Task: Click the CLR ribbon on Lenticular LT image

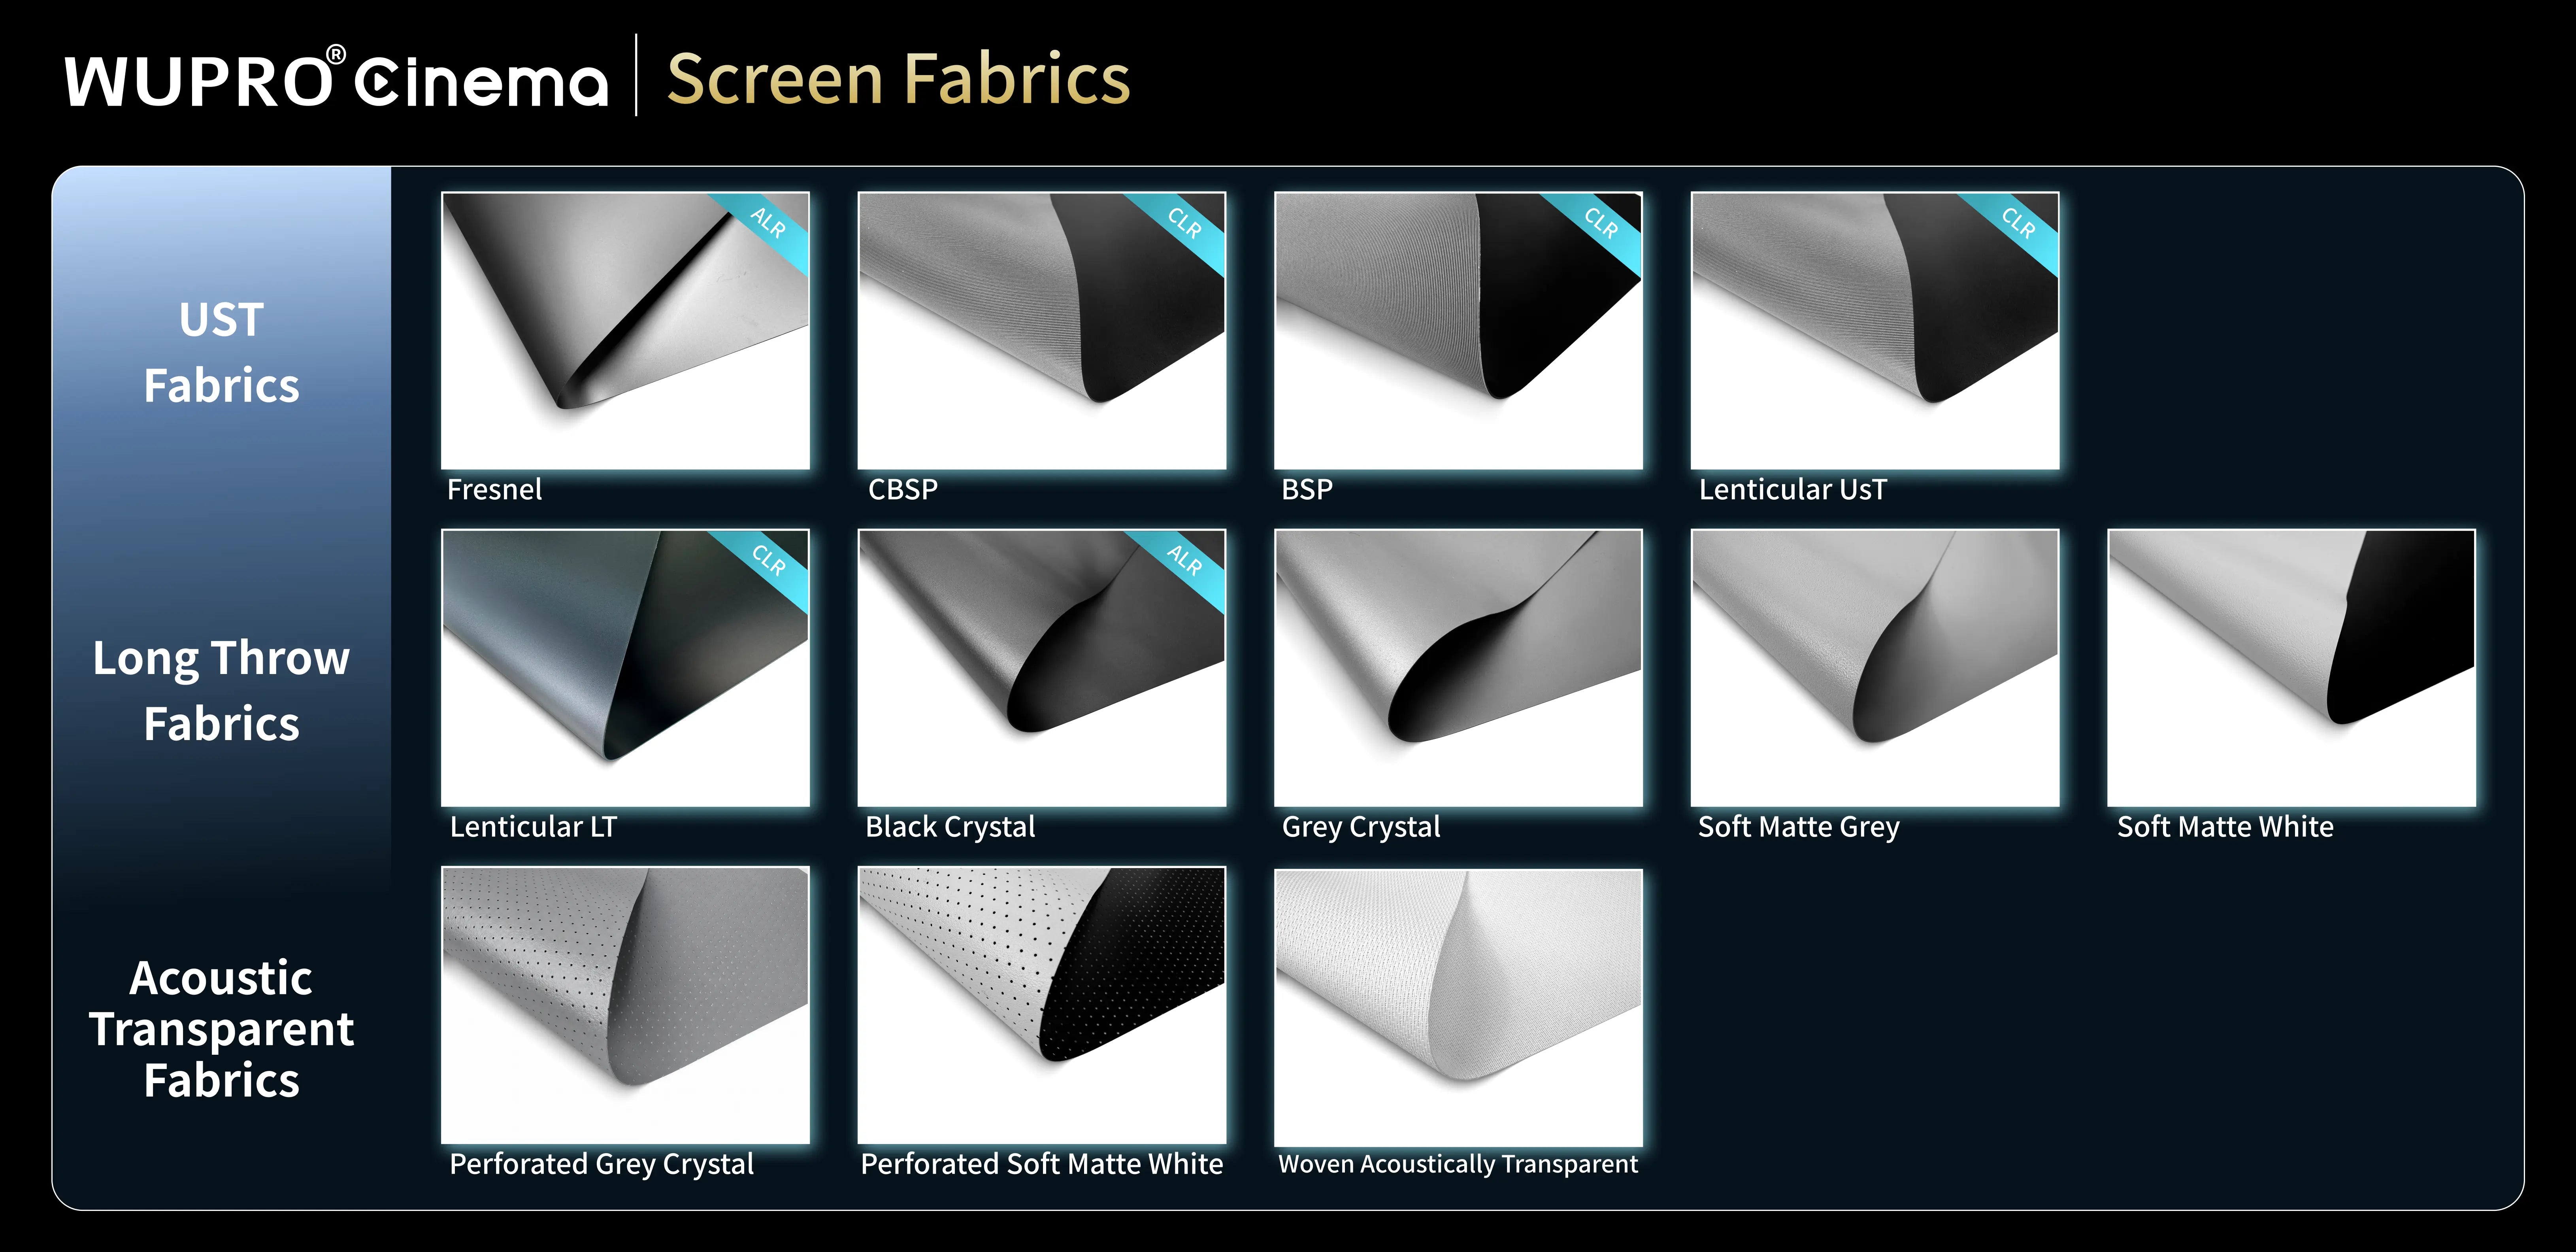Action: [x=768, y=561]
